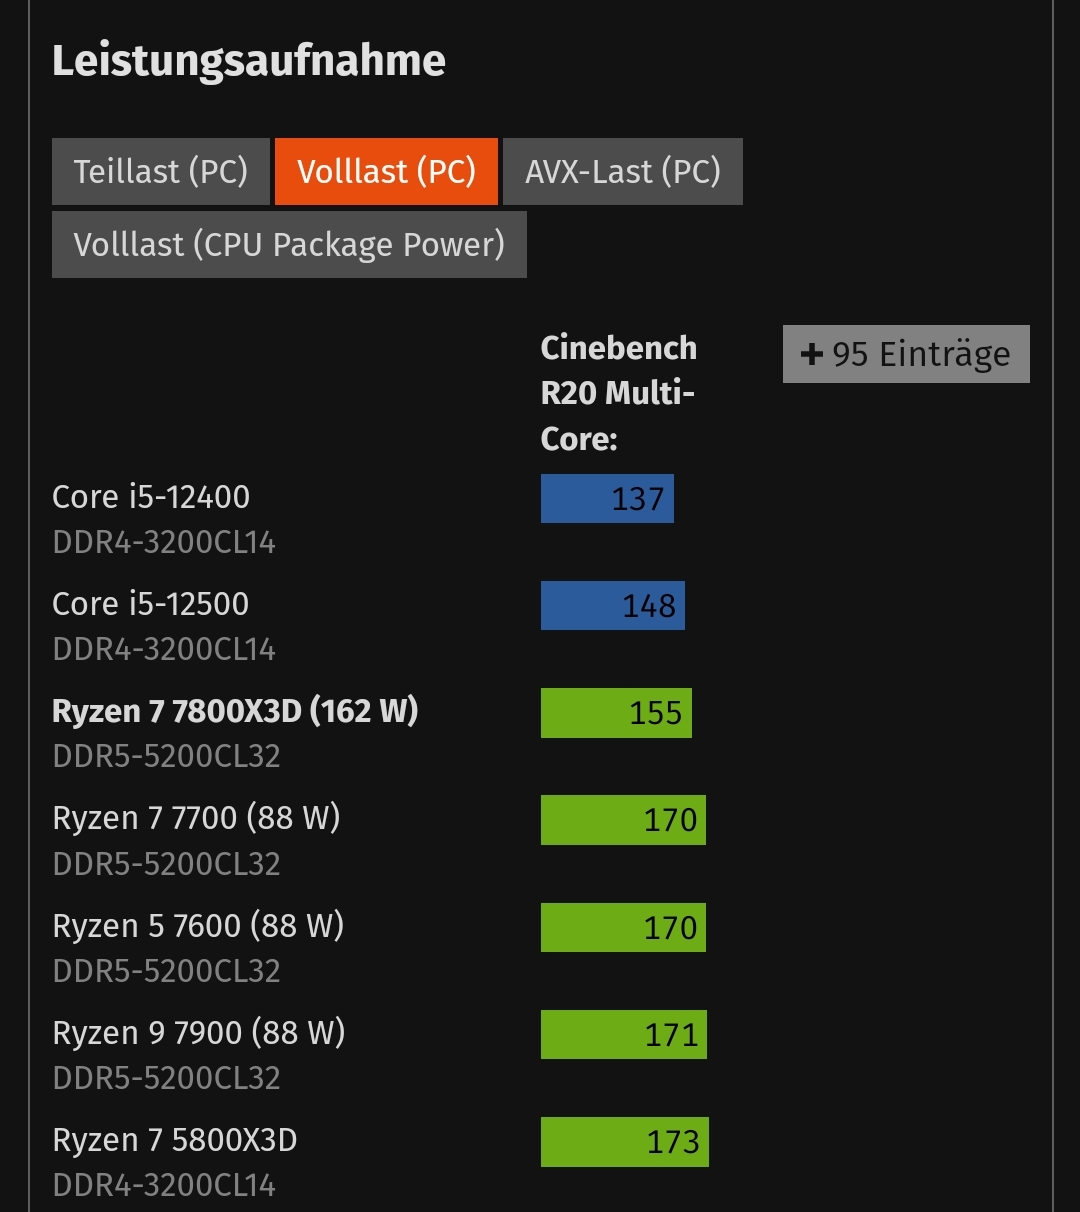The height and width of the screenshot is (1212, 1080).
Task: Click the Leistungsaufnahme heading
Action: 249,61
